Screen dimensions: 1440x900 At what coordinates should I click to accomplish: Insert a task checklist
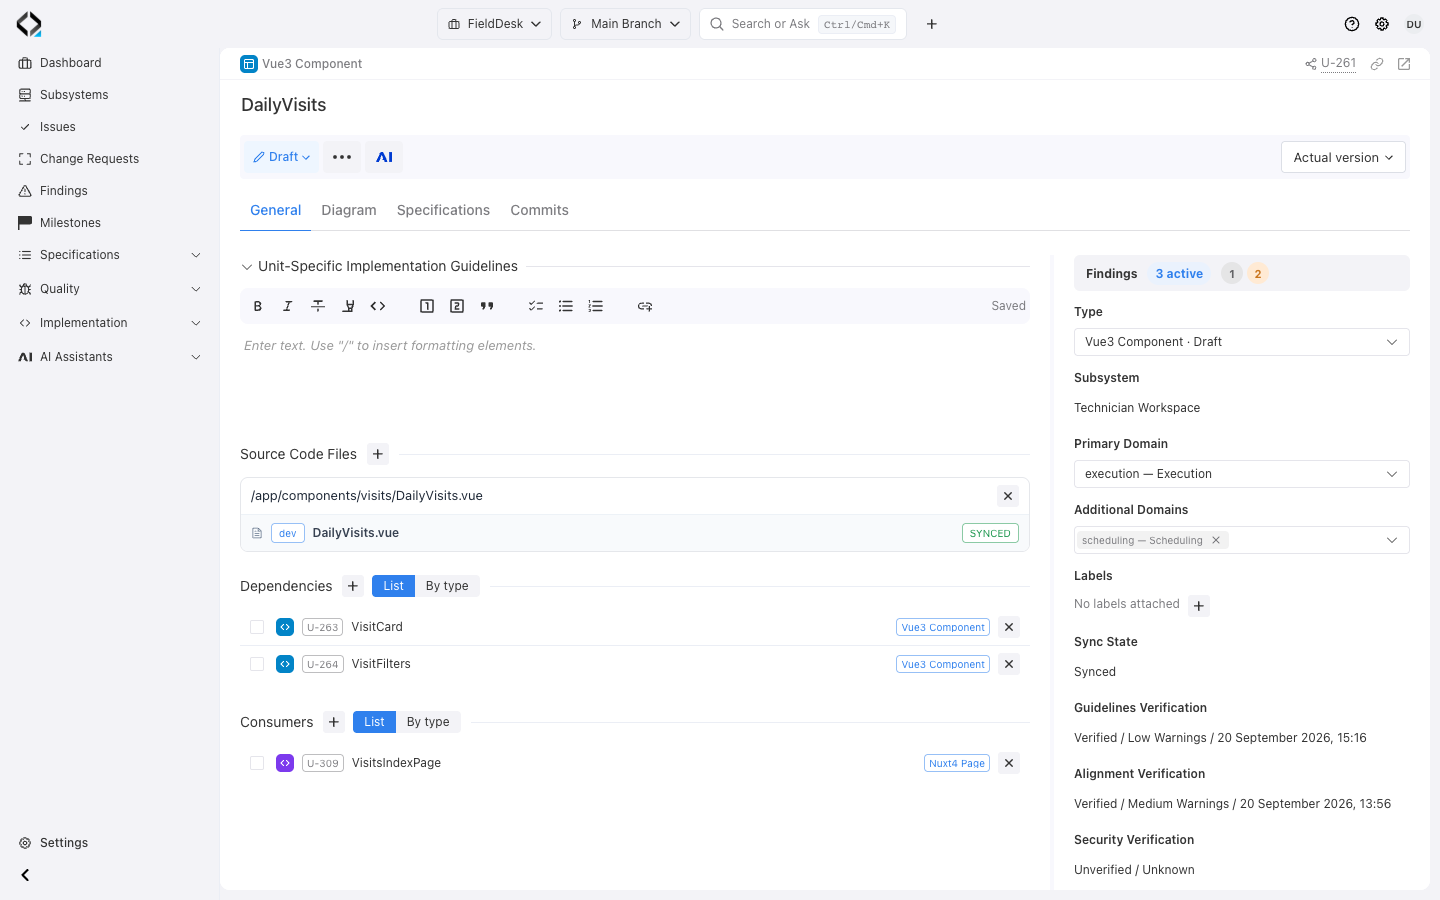pyautogui.click(x=536, y=306)
